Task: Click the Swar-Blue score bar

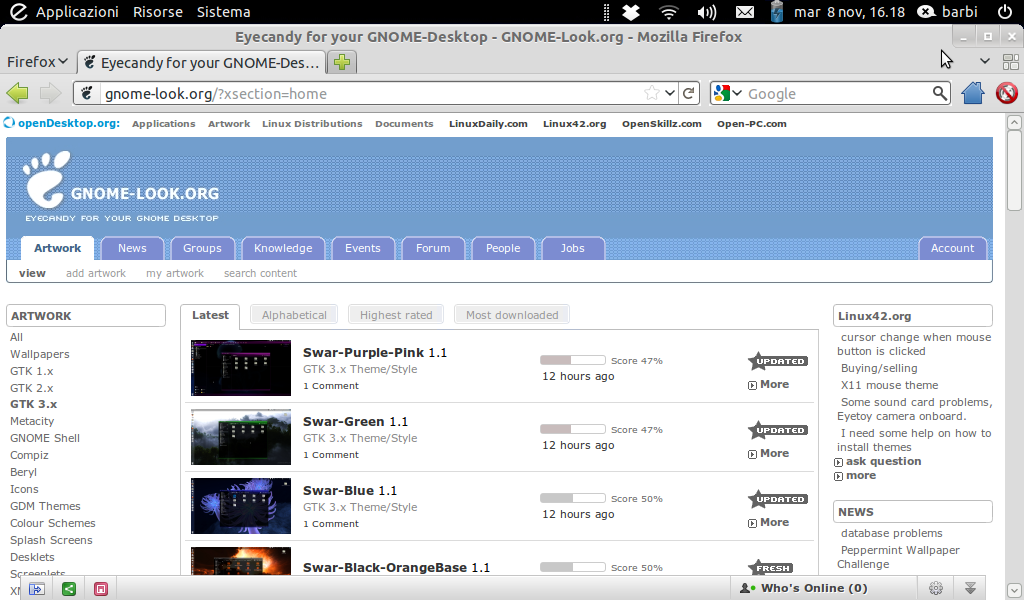Action: [573, 498]
